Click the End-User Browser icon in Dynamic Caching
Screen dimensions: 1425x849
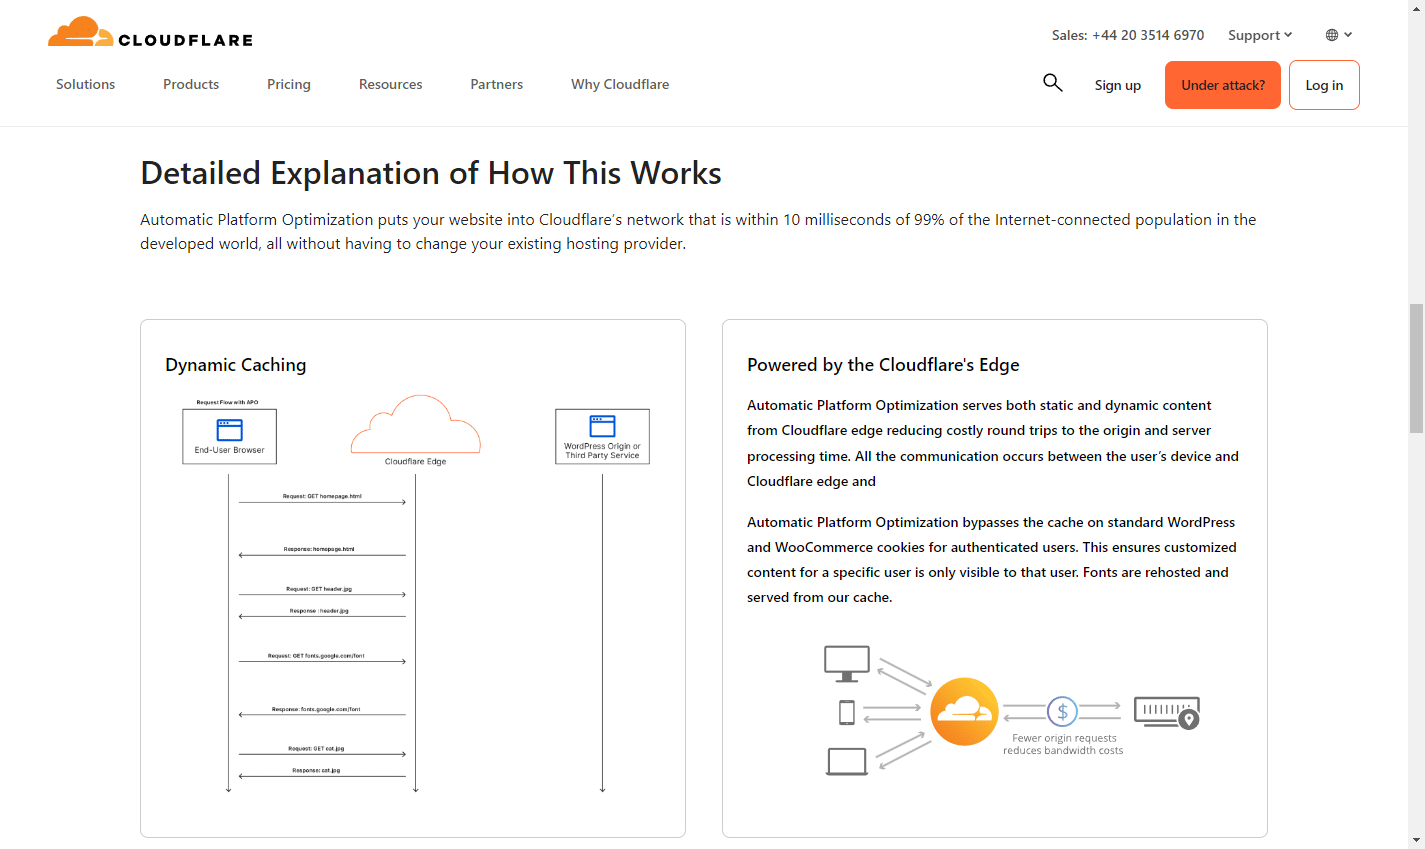(229, 435)
